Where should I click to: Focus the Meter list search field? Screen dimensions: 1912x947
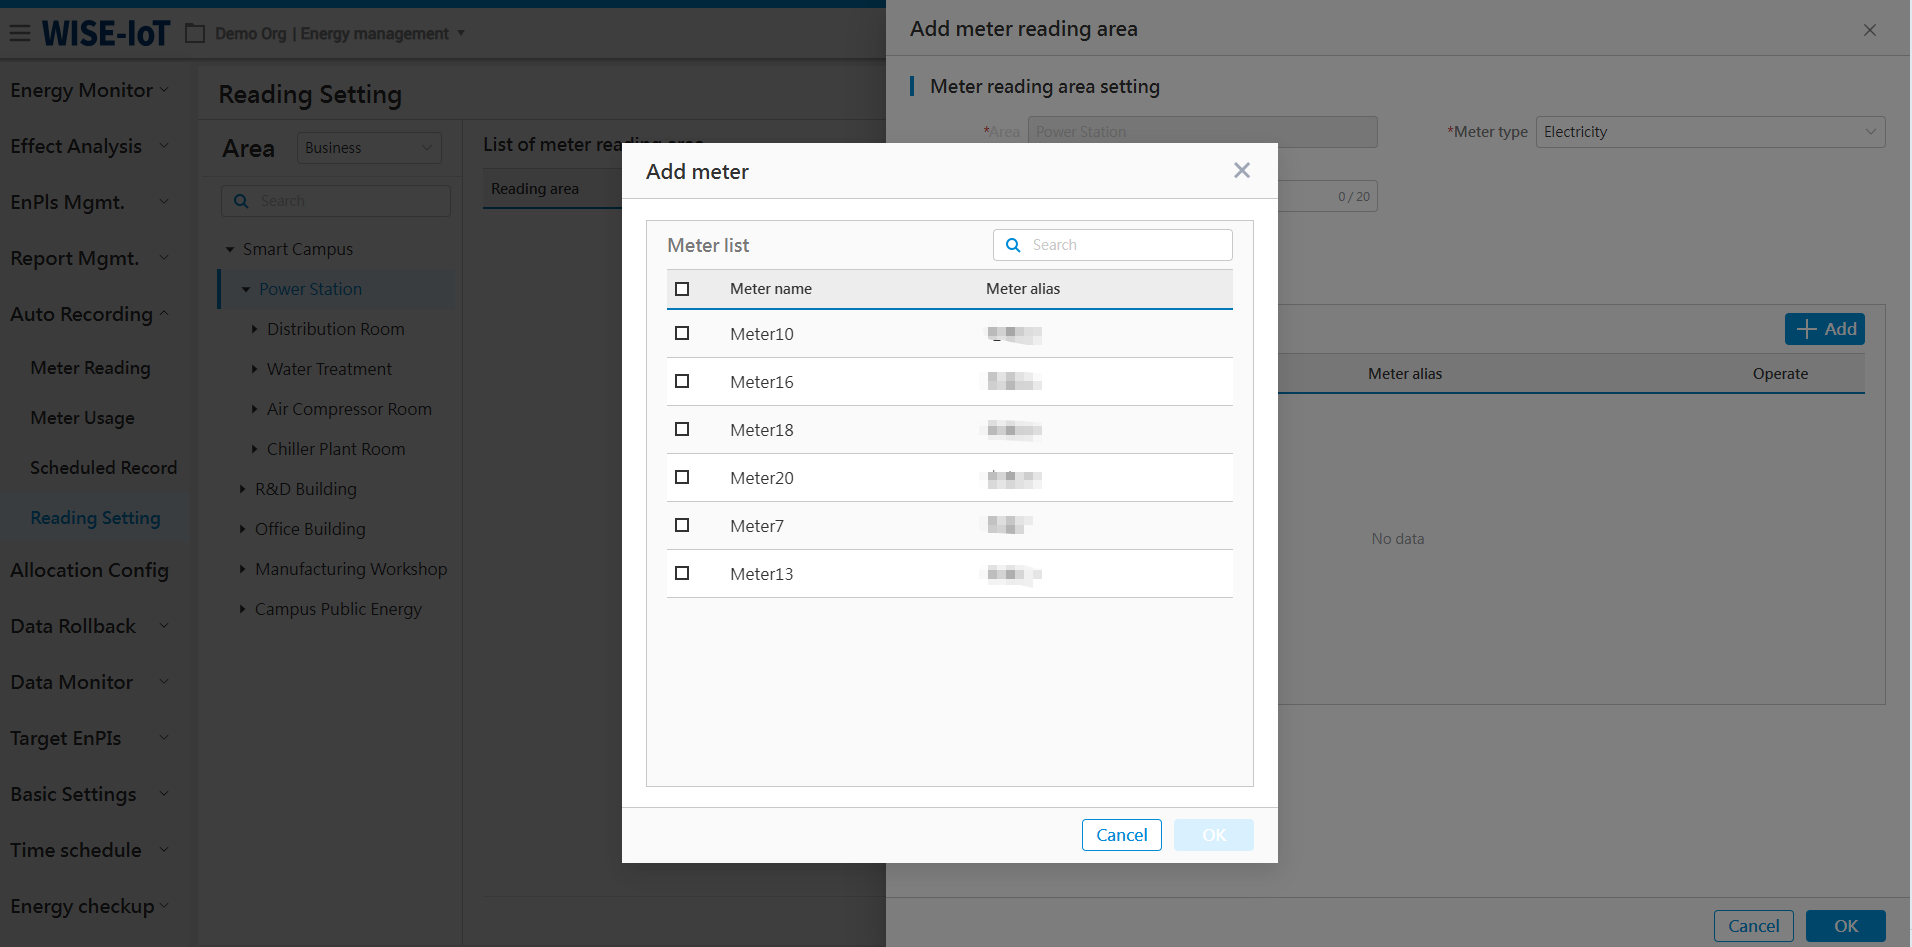(1127, 245)
